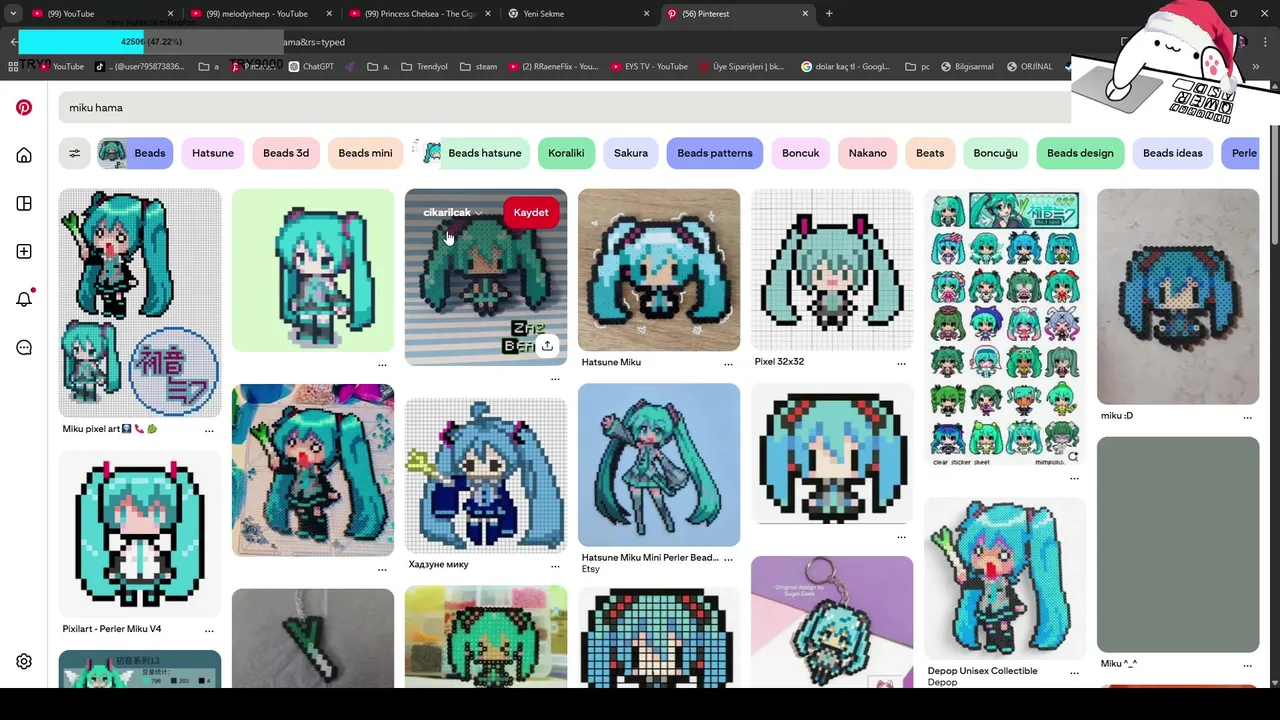1280x720 pixels.
Task: Open more options for Miku ^_^ pin
Action: [x=1247, y=665]
